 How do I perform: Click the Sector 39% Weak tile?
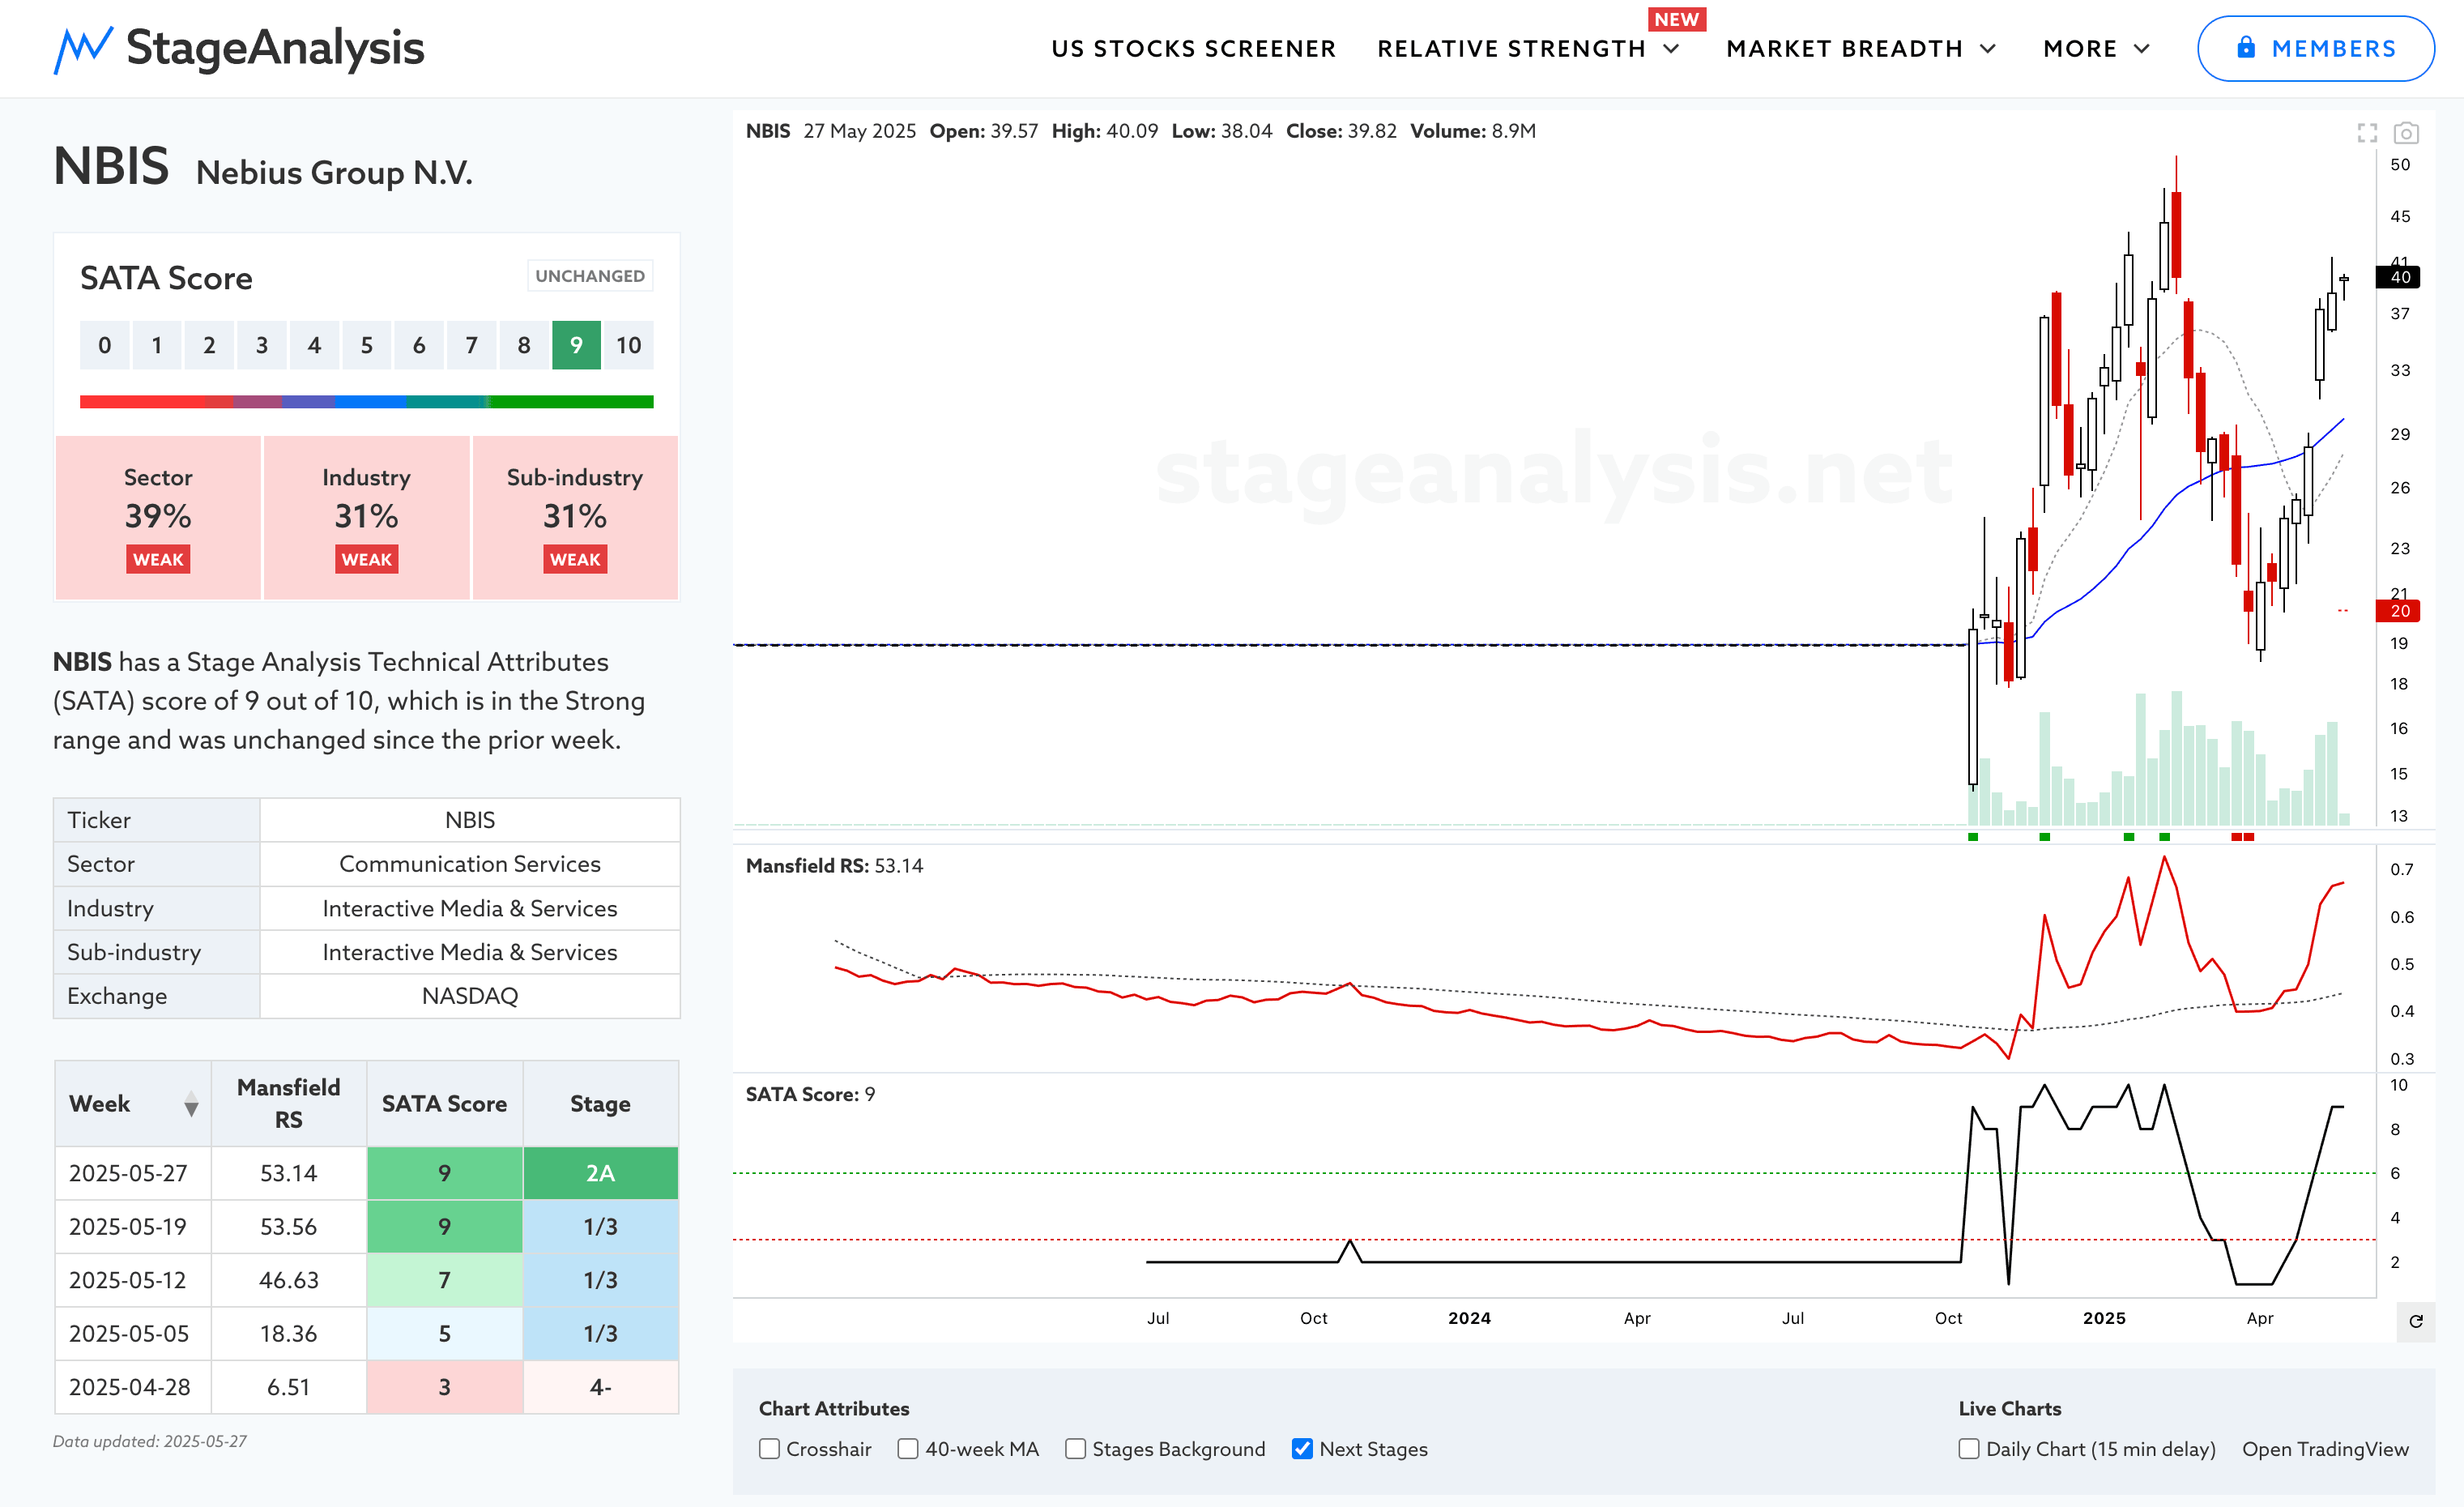(x=158, y=517)
